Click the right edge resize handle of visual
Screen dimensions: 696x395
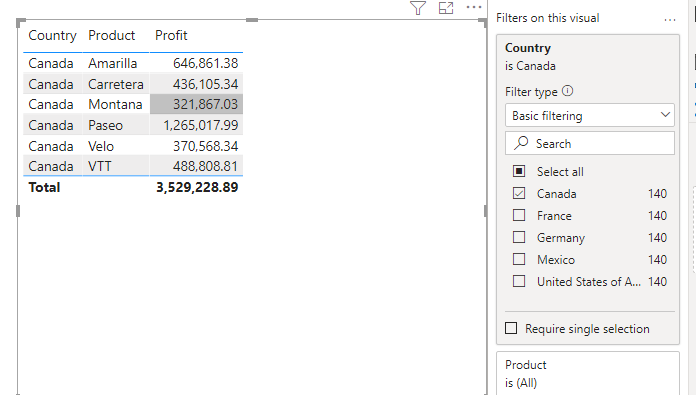point(485,211)
